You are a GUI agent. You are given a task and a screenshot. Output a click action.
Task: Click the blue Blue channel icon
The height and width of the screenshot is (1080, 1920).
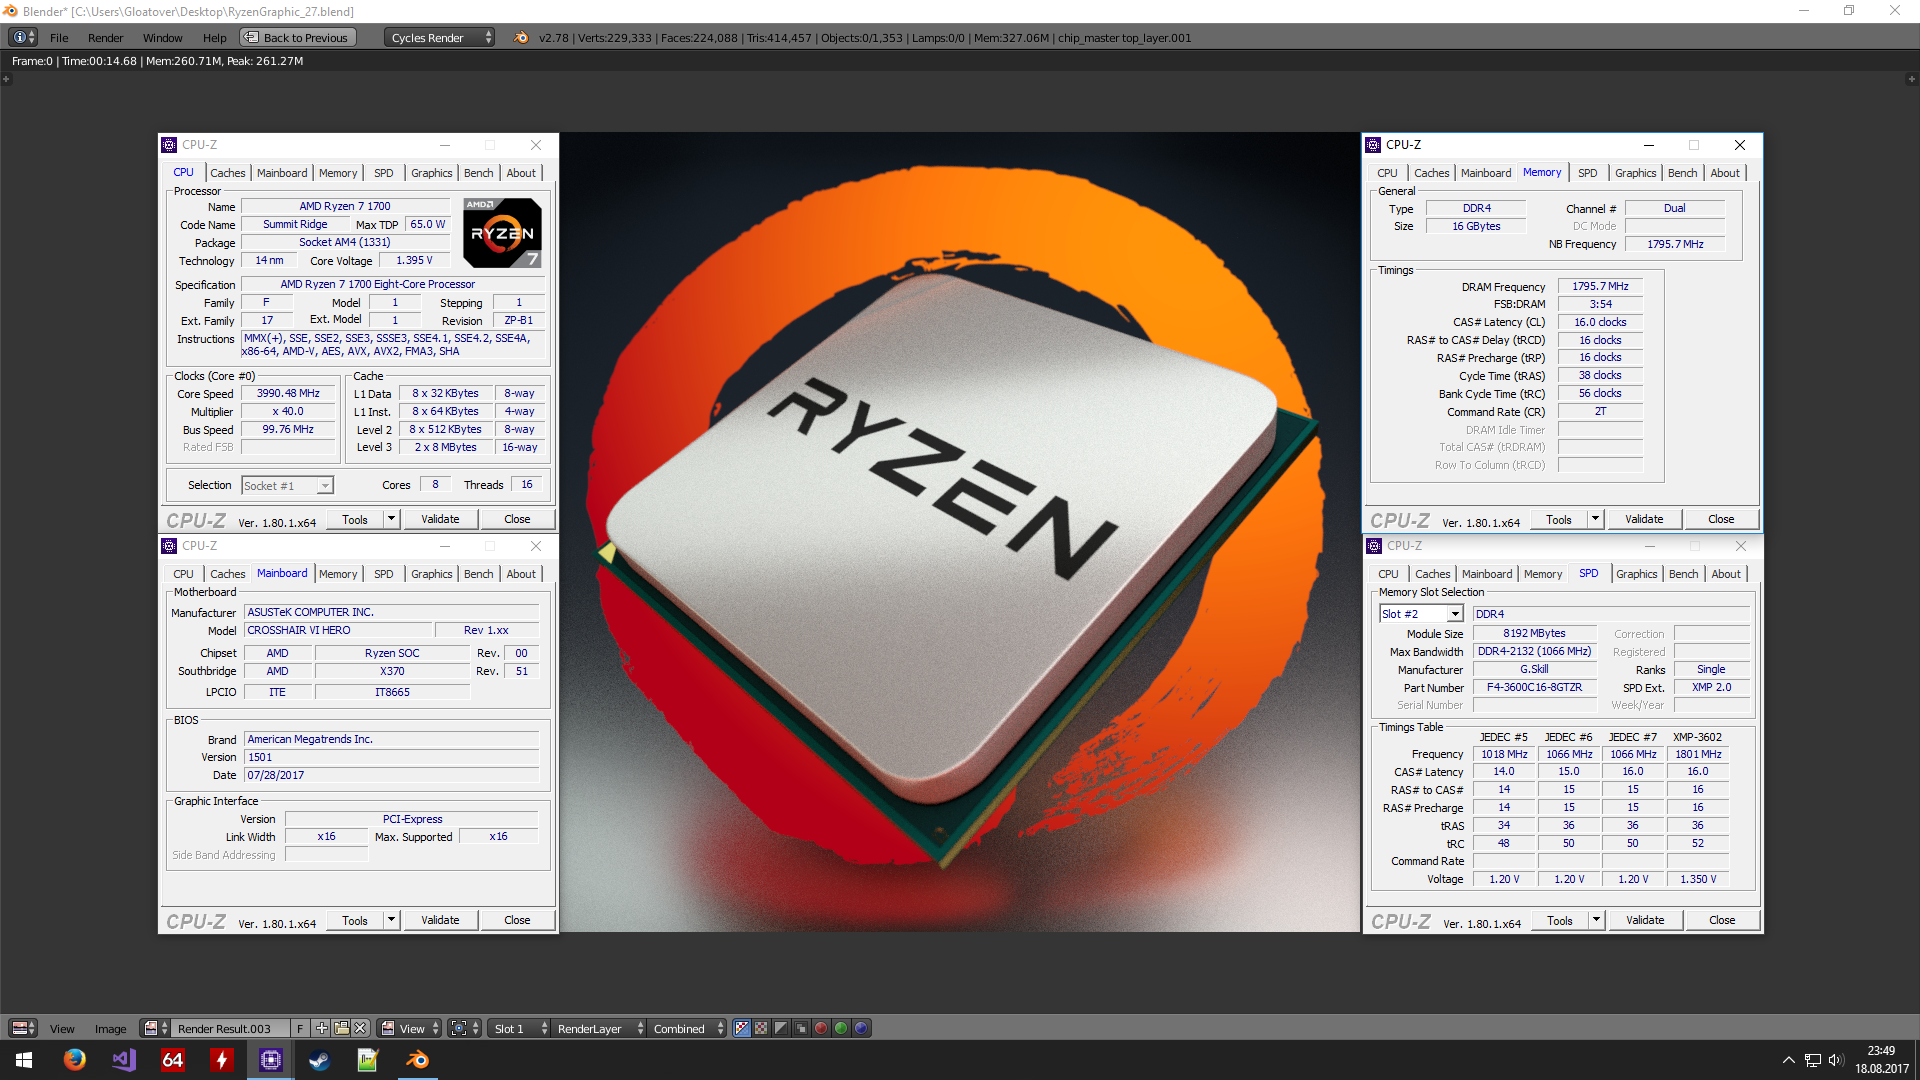861,1028
